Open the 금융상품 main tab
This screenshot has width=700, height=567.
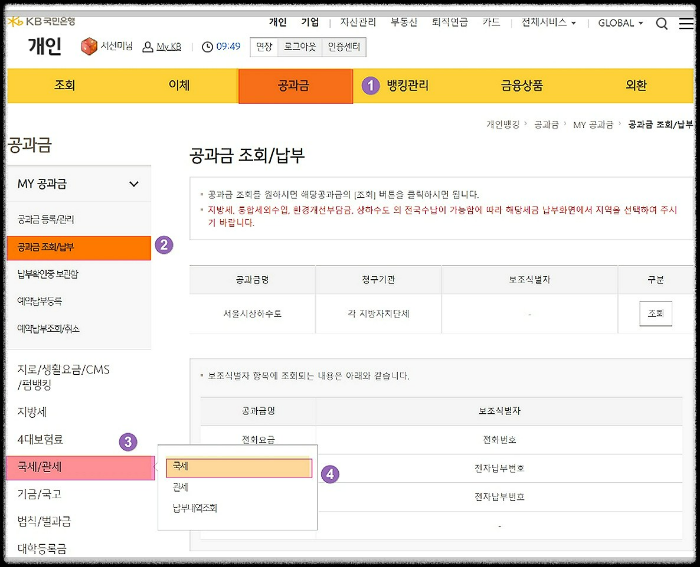[x=521, y=85]
